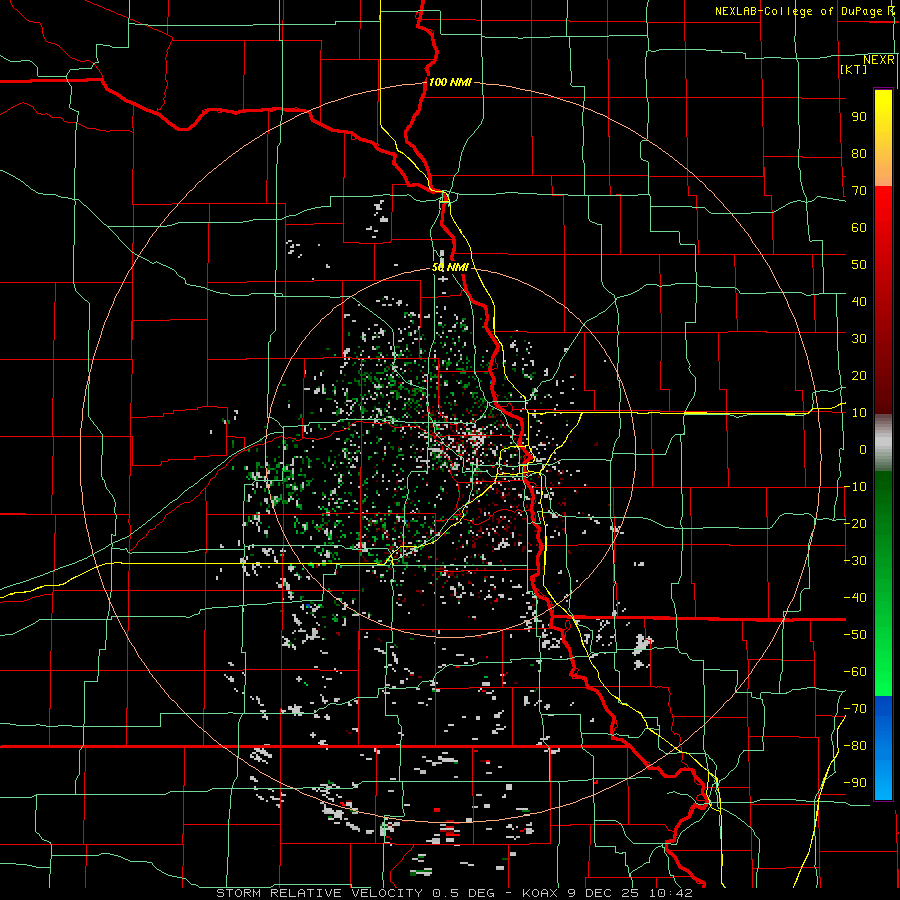Image resolution: width=900 pixels, height=900 pixels.
Task: Click the 0 label on velocity scale
Action: (x=862, y=449)
